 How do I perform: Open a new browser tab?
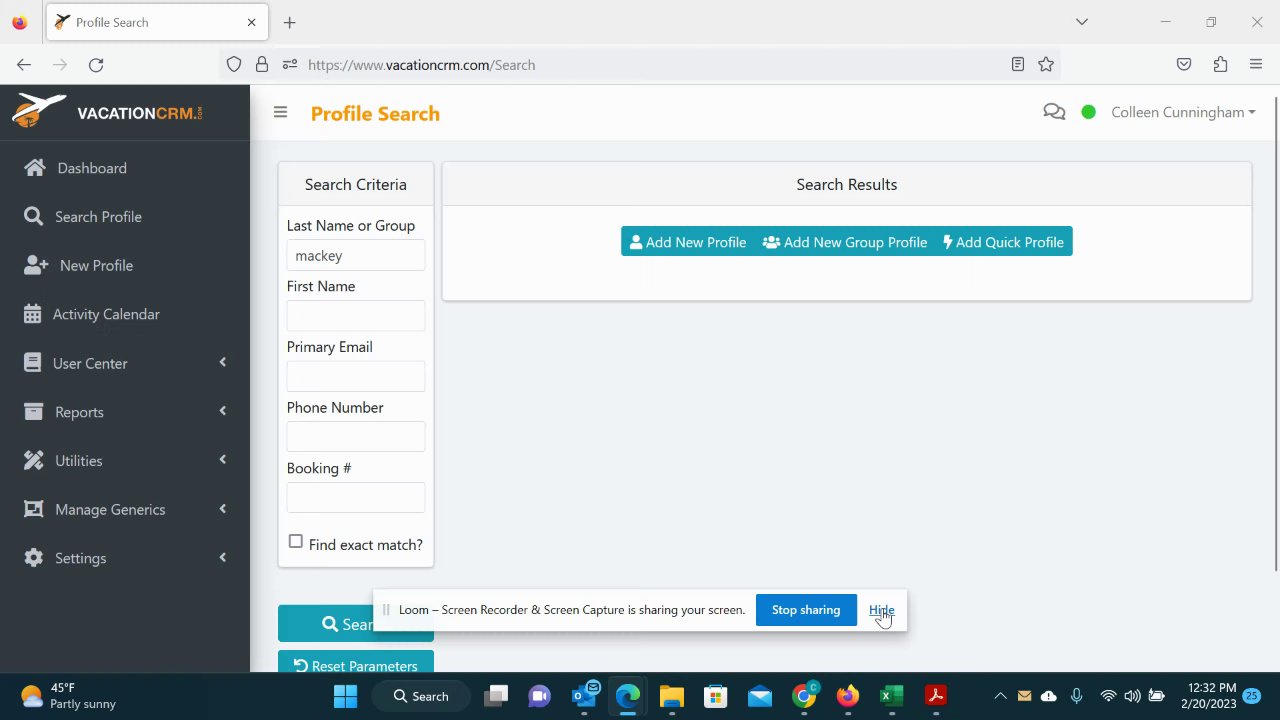pyautogui.click(x=289, y=22)
